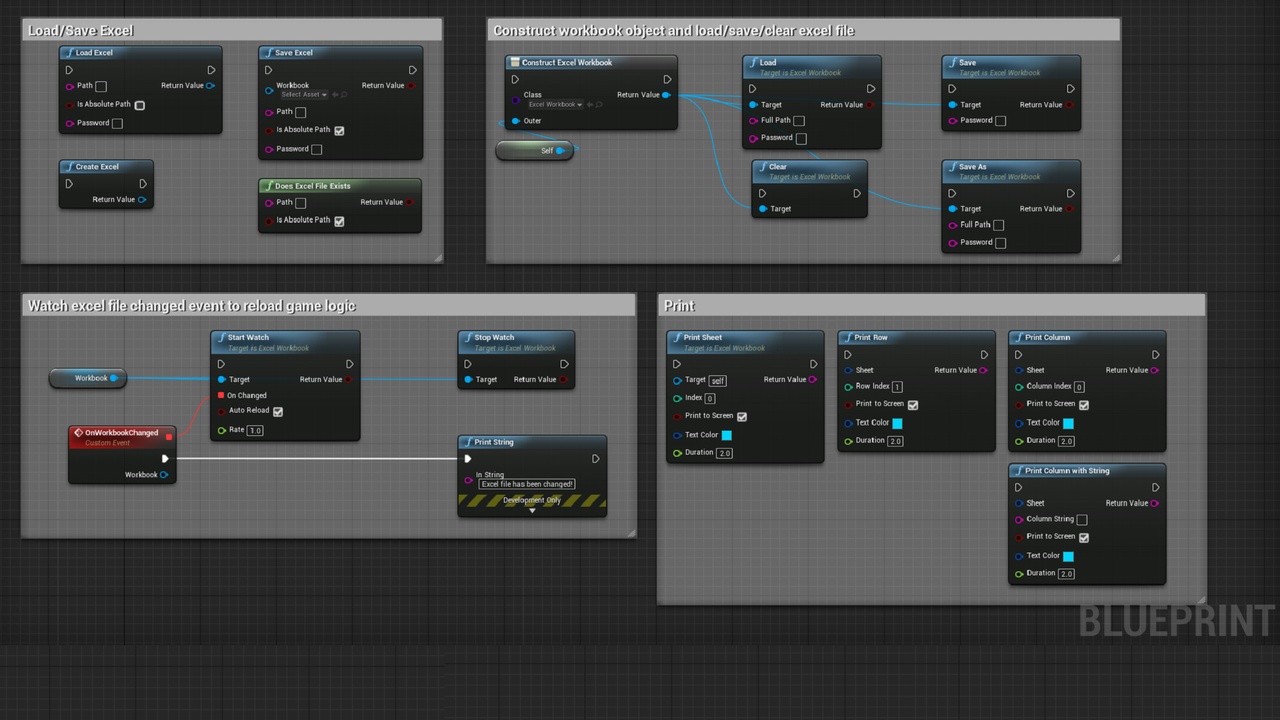Click the Return Value pin on Create Excel
The height and width of the screenshot is (720, 1280).
142,200
